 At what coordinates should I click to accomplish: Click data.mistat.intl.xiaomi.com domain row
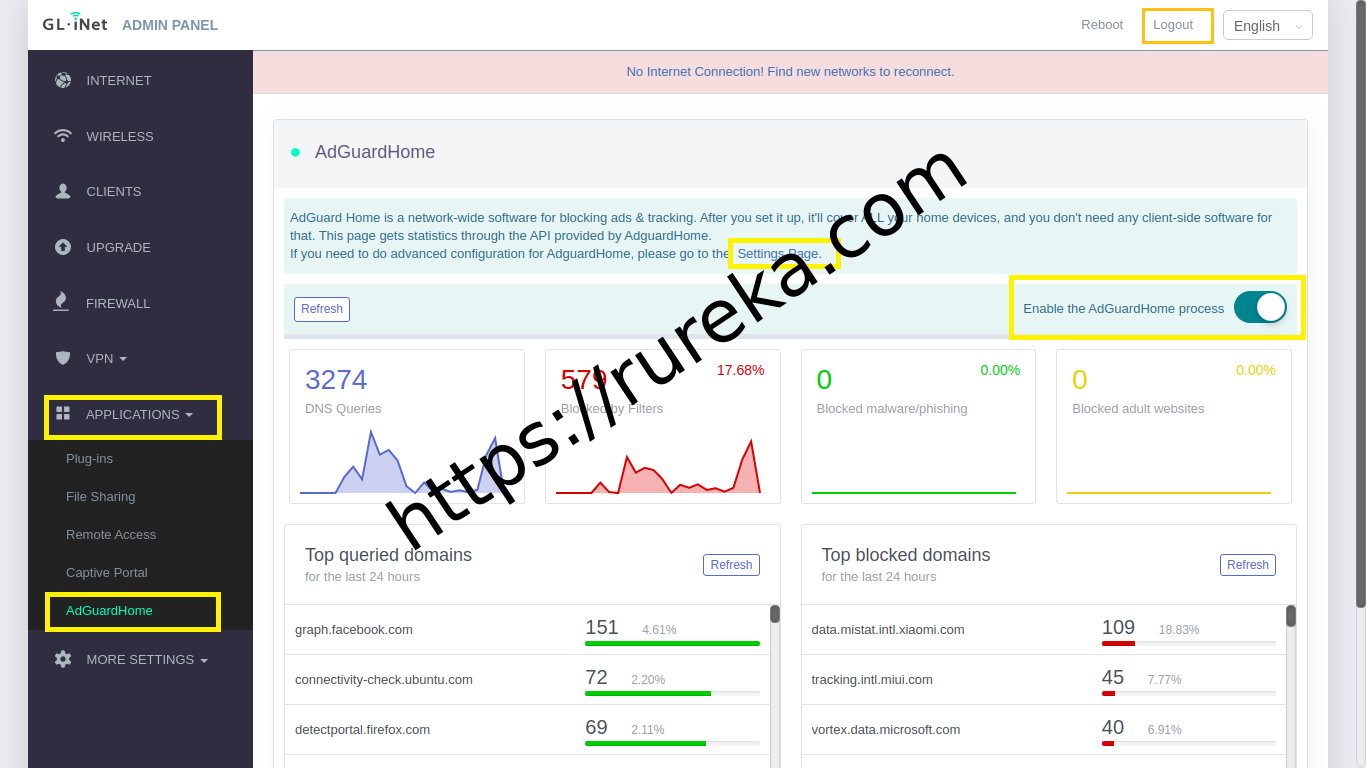click(1043, 630)
